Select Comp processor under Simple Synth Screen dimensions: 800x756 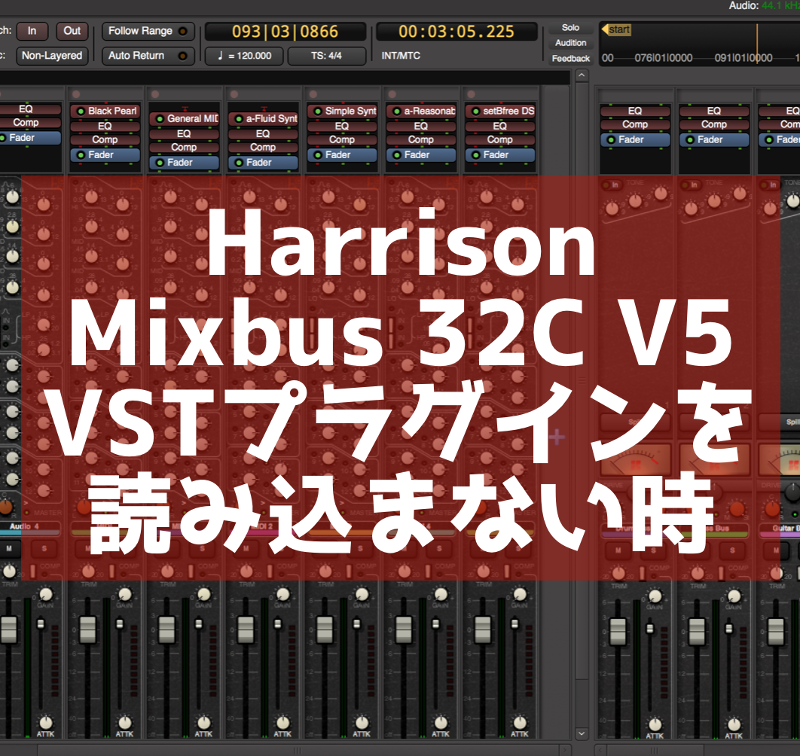click(342, 140)
